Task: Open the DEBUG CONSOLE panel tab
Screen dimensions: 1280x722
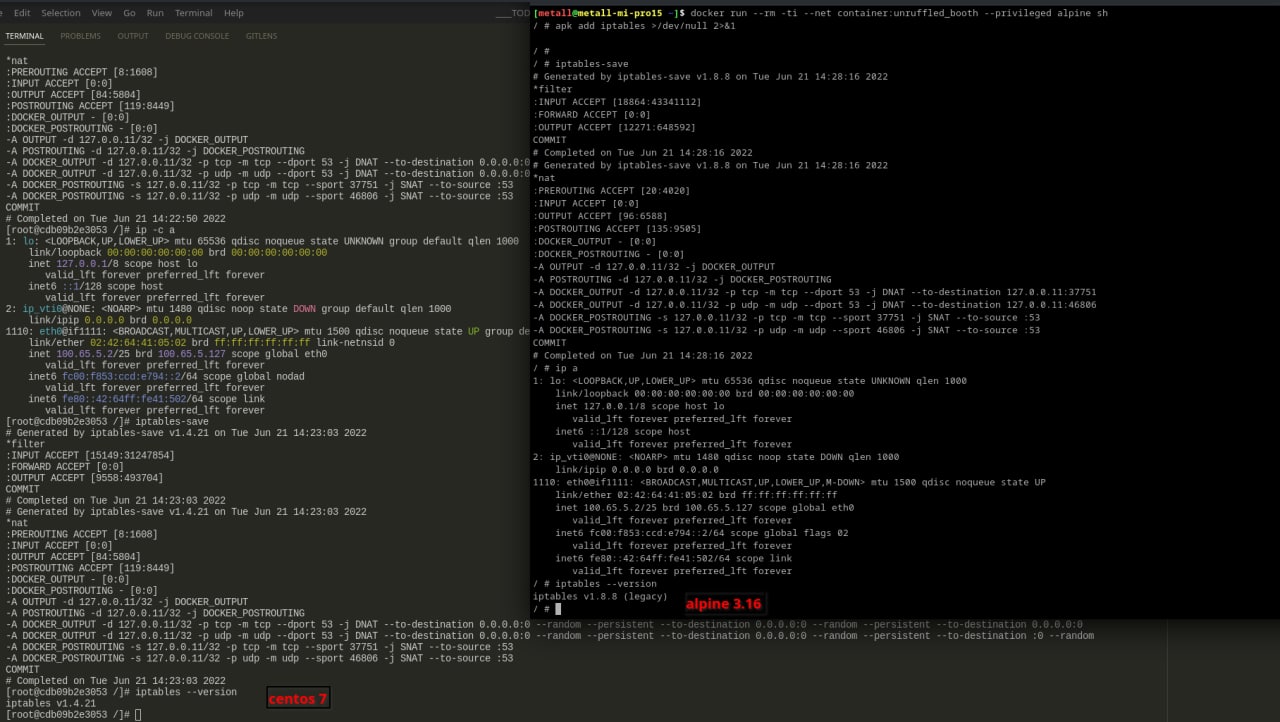Action: 197,36
